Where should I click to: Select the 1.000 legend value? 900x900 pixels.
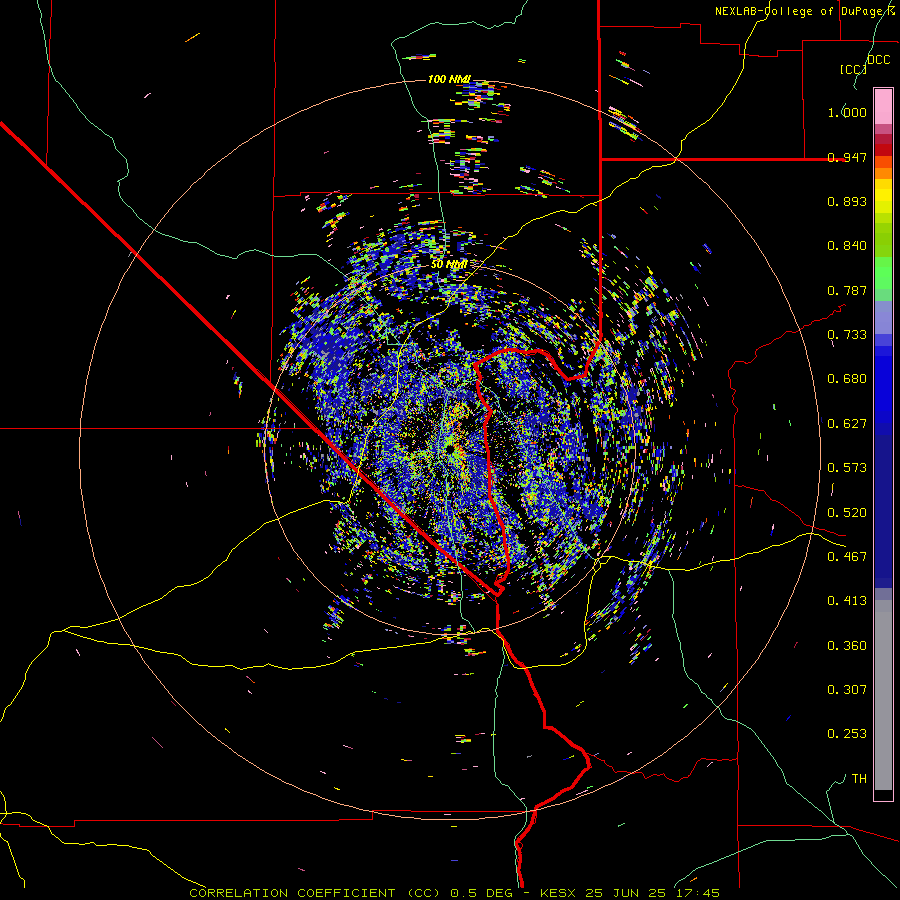pyautogui.click(x=847, y=112)
